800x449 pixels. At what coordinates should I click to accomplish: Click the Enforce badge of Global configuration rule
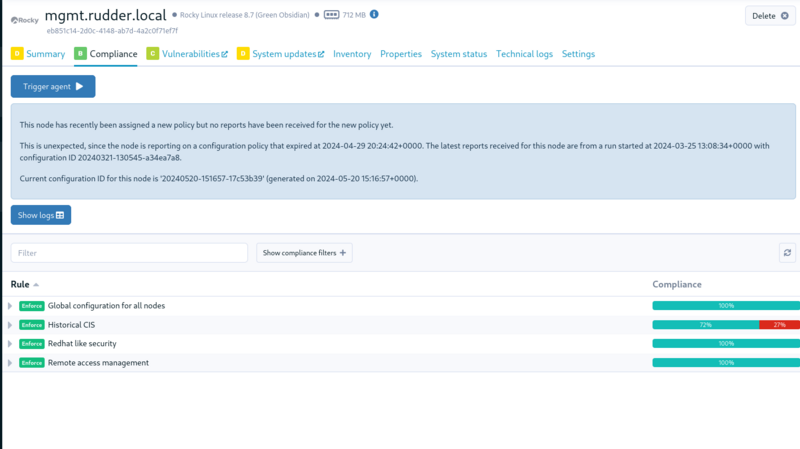pyautogui.click(x=32, y=306)
